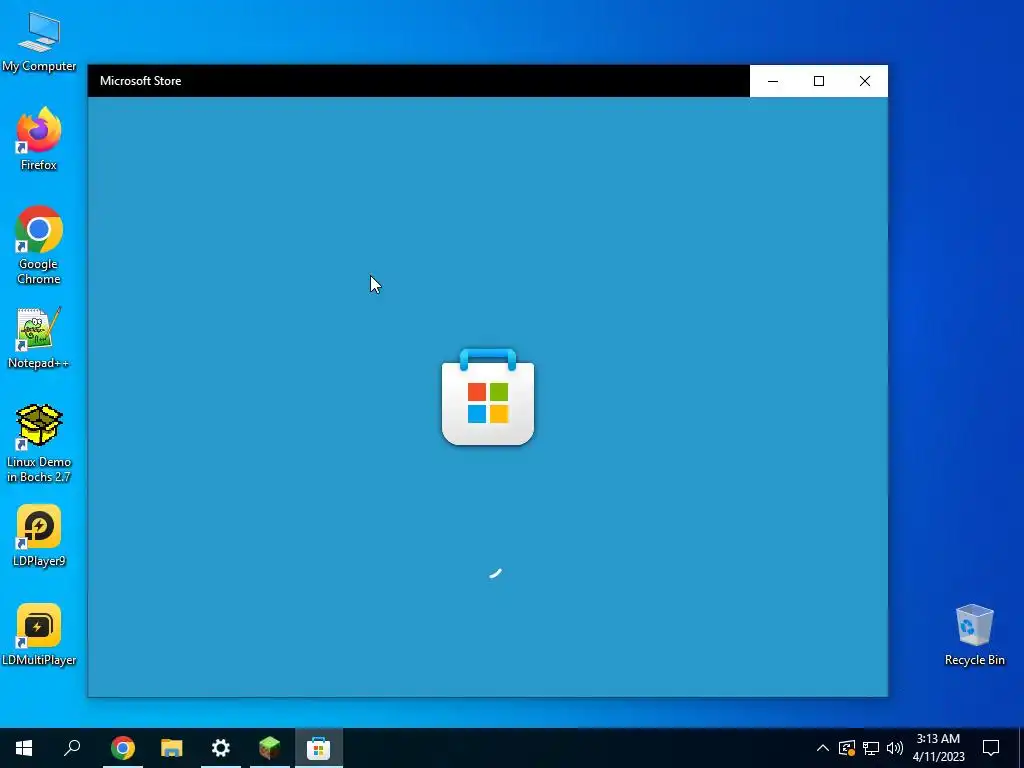Screen dimensions: 1024x768
Task: Open the notification center icon
Action: pos(991,748)
